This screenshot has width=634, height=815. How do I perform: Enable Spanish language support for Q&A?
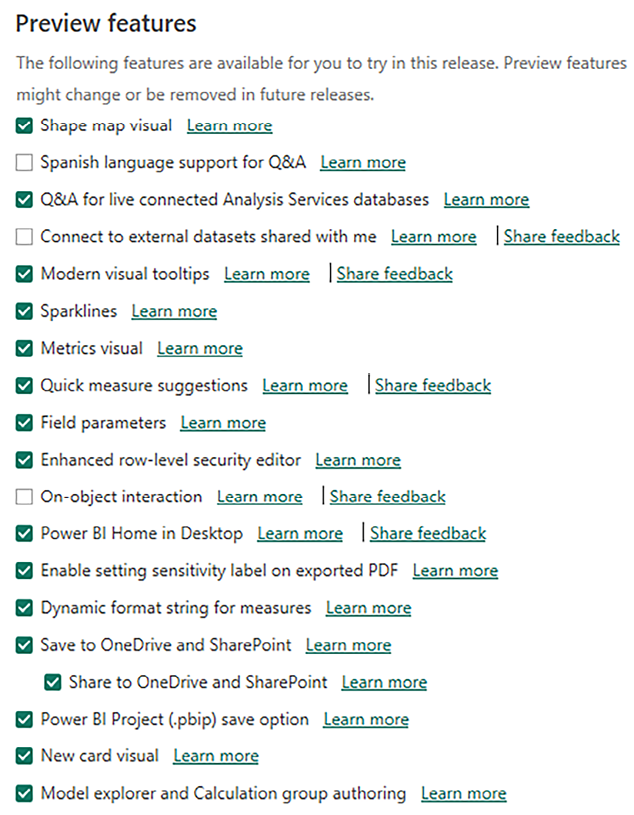(25, 163)
